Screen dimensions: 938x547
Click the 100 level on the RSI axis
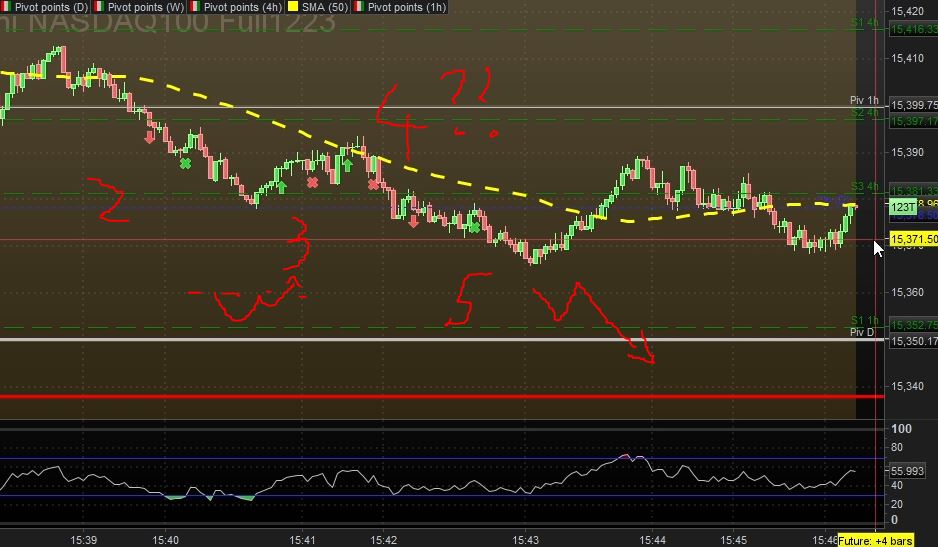(x=902, y=429)
